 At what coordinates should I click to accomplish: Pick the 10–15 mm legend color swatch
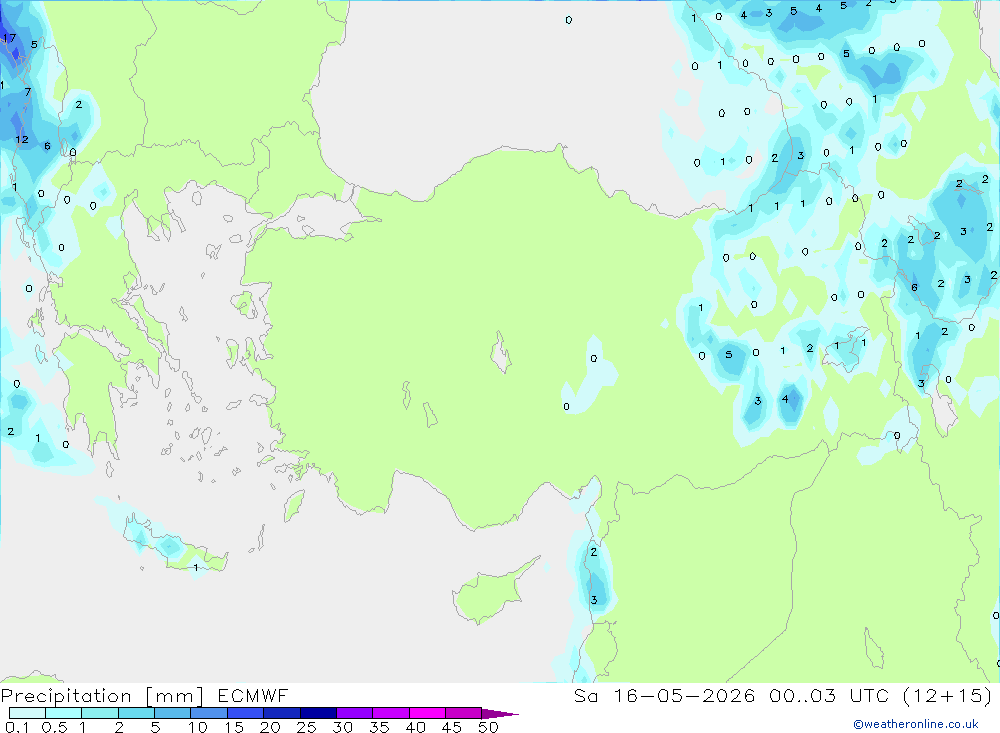tap(209, 713)
